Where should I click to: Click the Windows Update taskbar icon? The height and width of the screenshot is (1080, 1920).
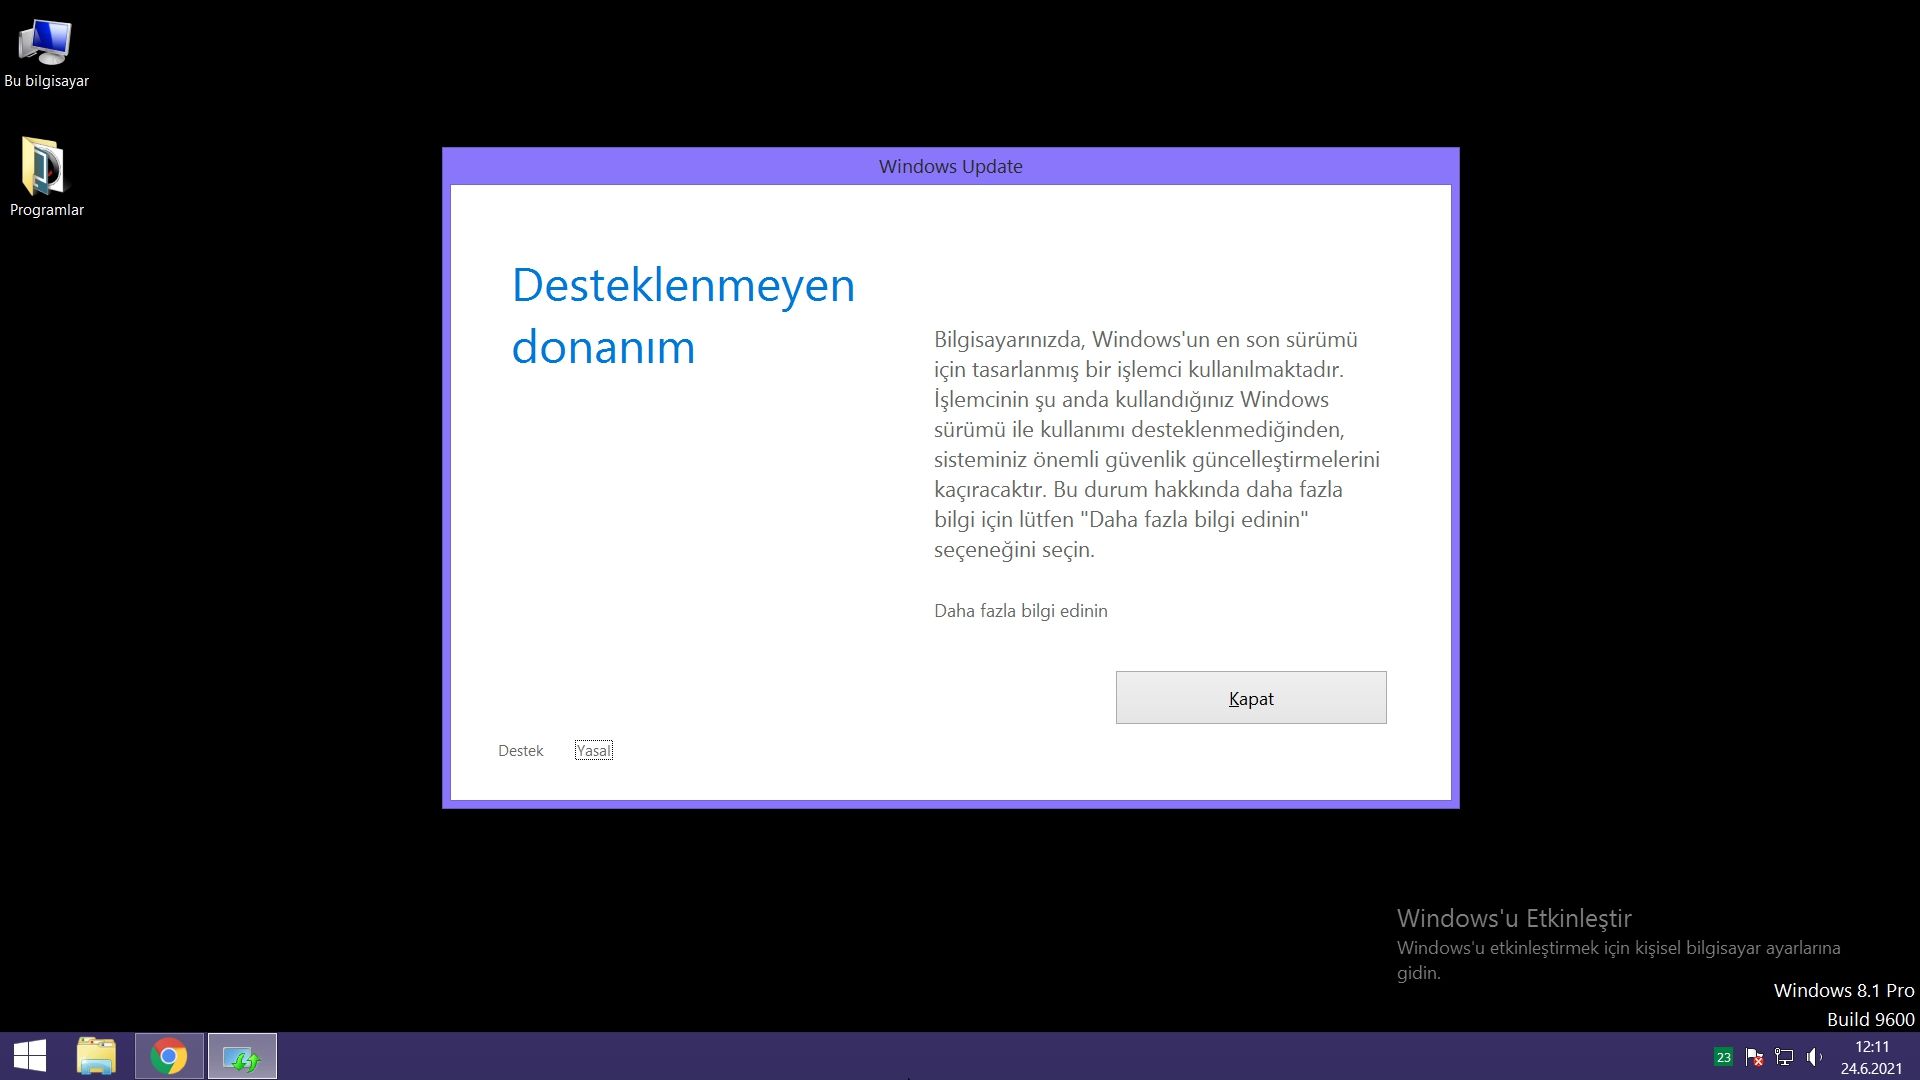pyautogui.click(x=242, y=1056)
